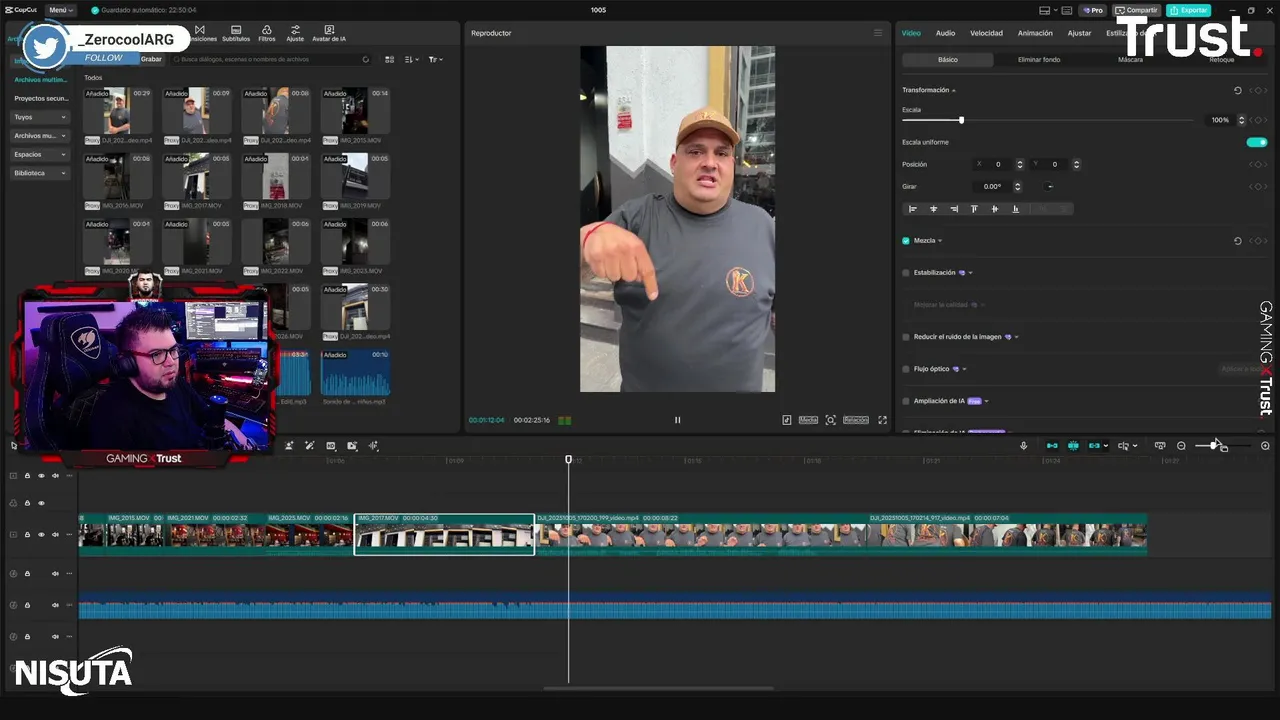
Task: Open the media sort order dropdown
Action: 412,60
